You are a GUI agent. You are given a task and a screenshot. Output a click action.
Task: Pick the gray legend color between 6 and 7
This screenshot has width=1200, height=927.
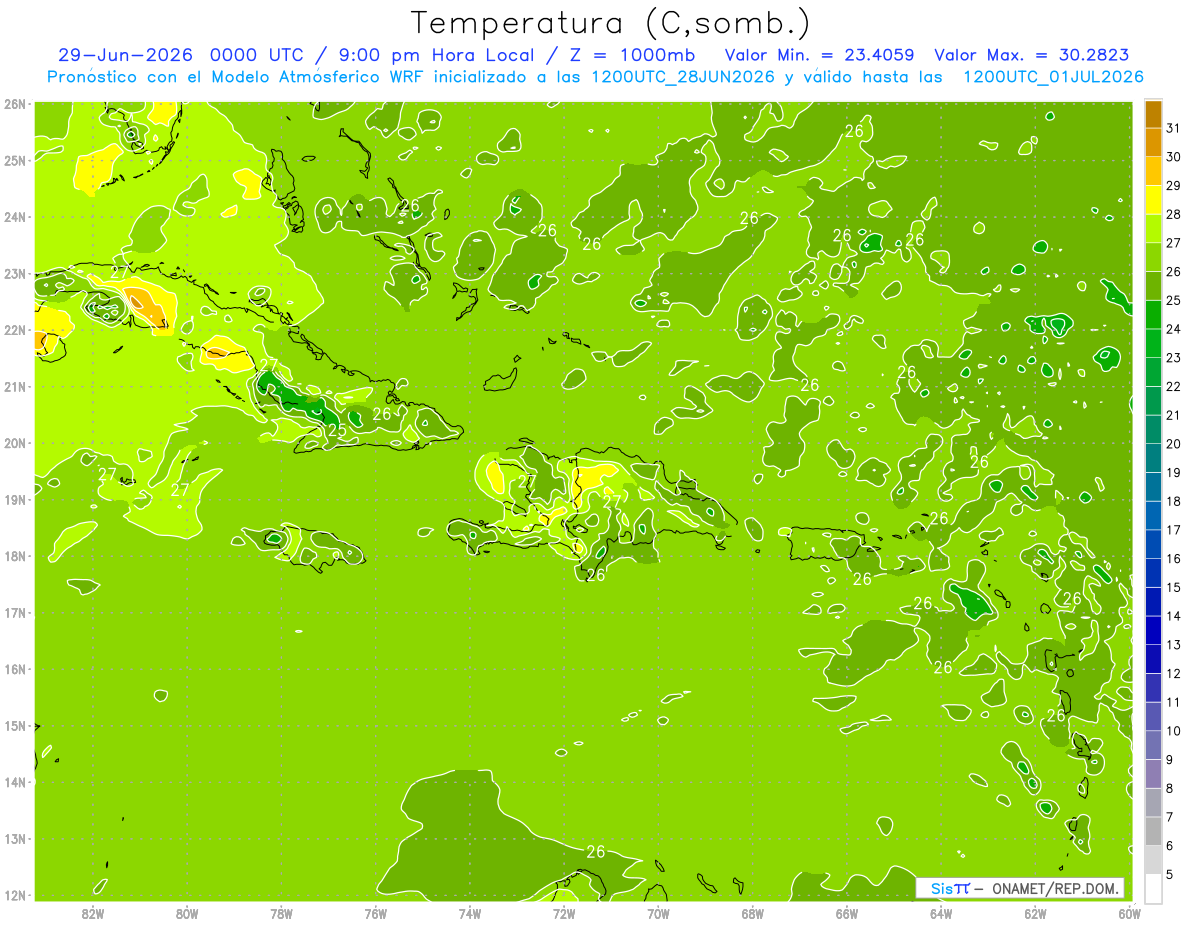1153,831
